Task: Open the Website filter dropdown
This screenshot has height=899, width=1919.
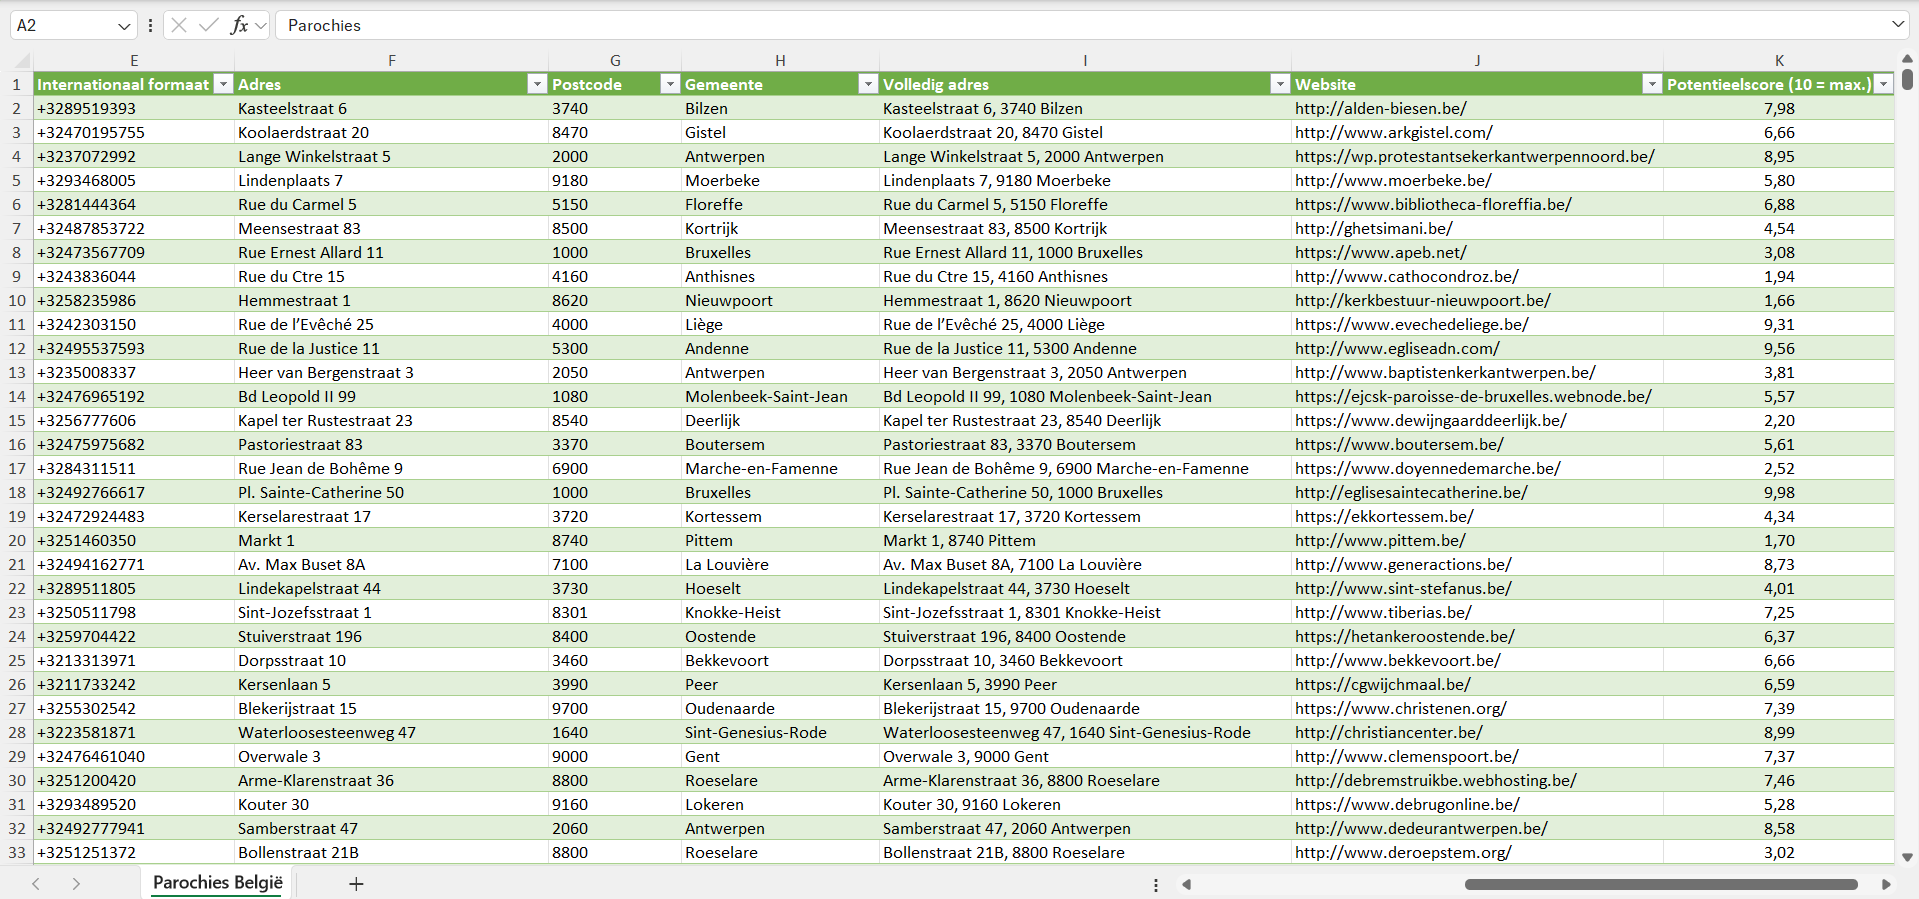Action: point(1652,84)
